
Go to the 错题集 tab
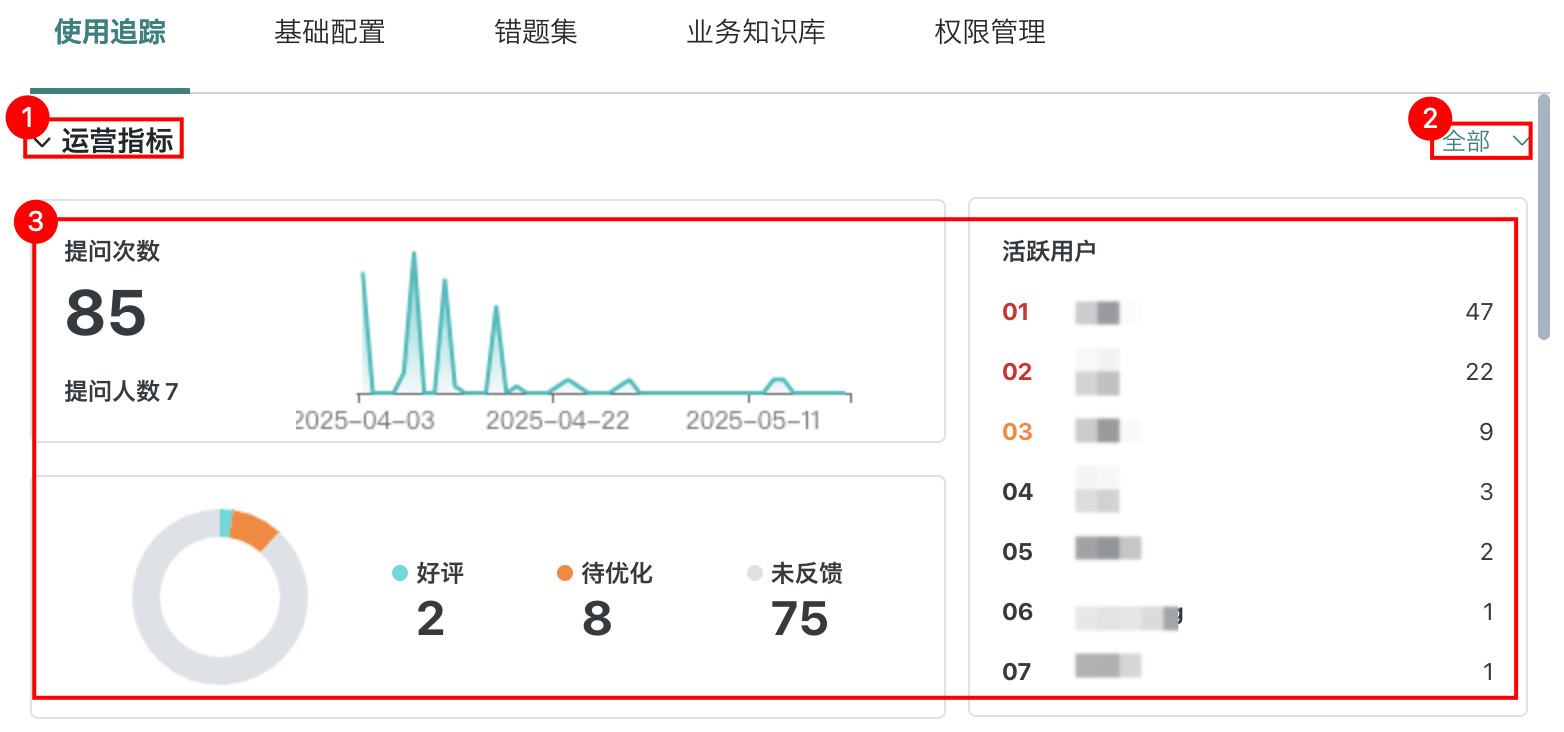tap(535, 32)
